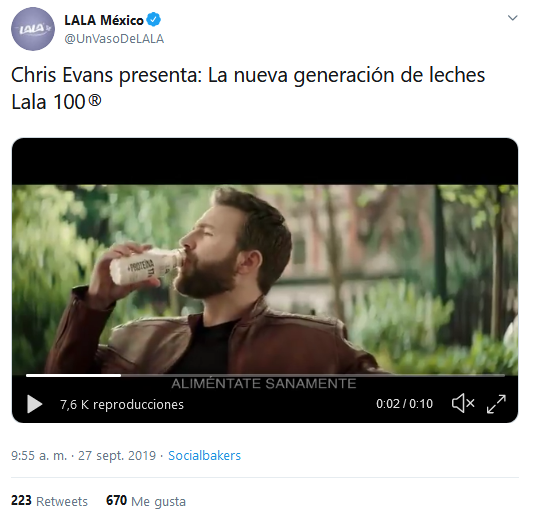Click the blue verified badge icon
Image resolution: width=533 pixels, height=520 pixels.
pyautogui.click(x=154, y=20)
